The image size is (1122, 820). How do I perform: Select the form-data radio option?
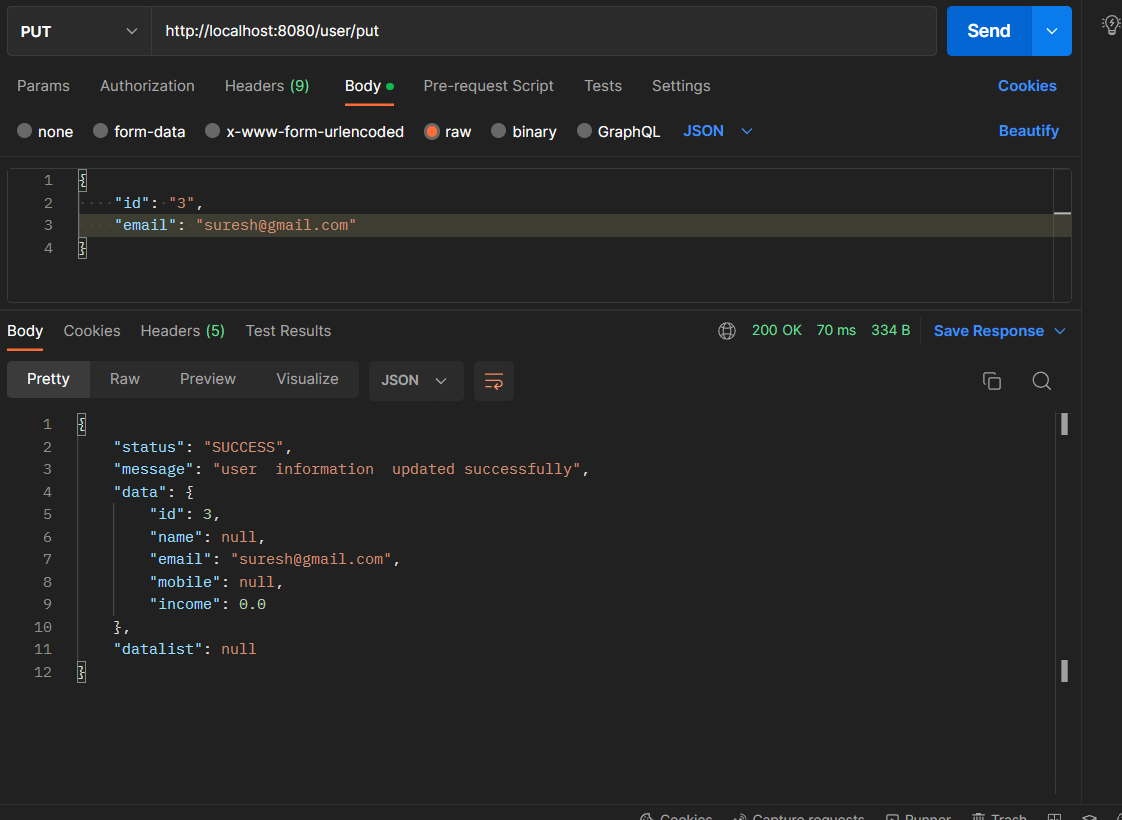tap(100, 131)
